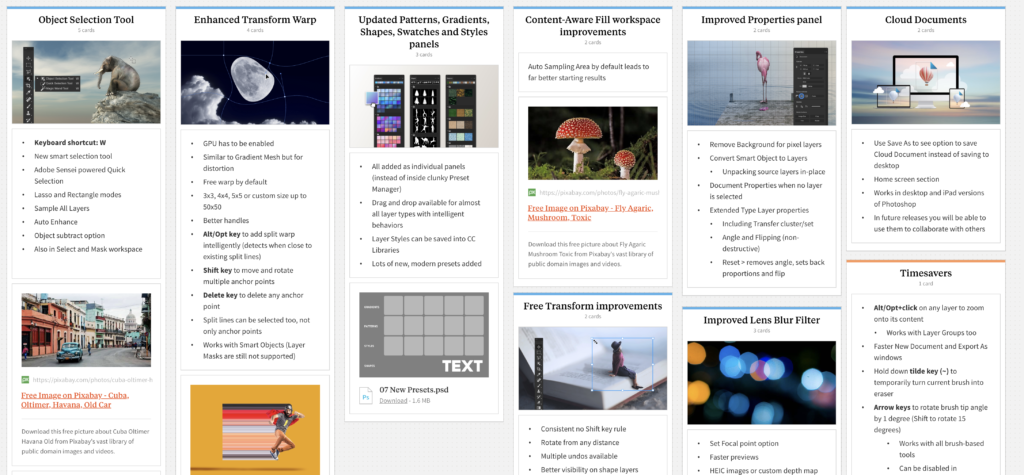Click the 'Works with all brush-based tools' sub-bullet
The image size is (1024, 475).
coord(939,449)
